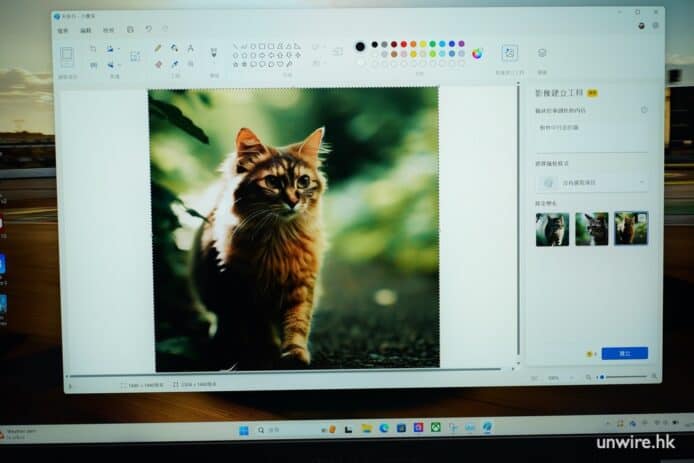The image size is (694, 463).
Task: Open the second menu bar item
Action: click(x=86, y=30)
